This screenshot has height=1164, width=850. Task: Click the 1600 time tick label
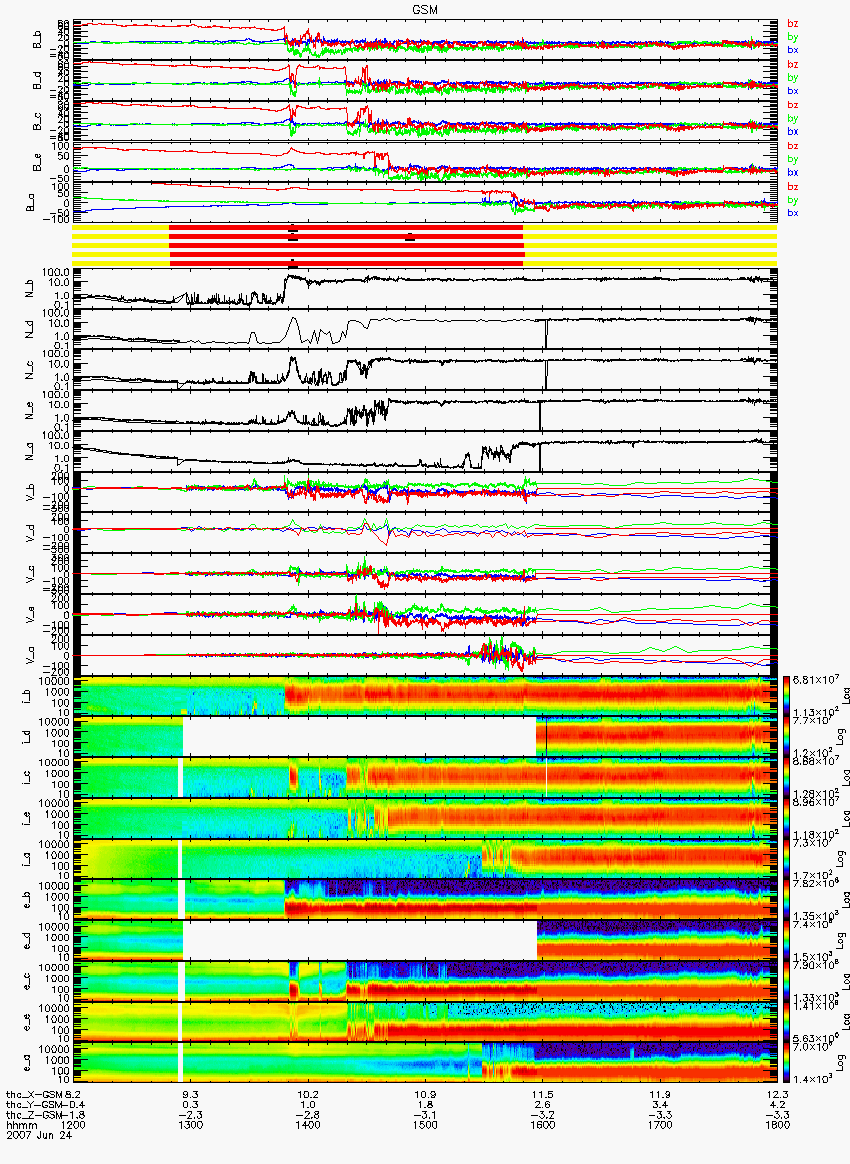542,1125
